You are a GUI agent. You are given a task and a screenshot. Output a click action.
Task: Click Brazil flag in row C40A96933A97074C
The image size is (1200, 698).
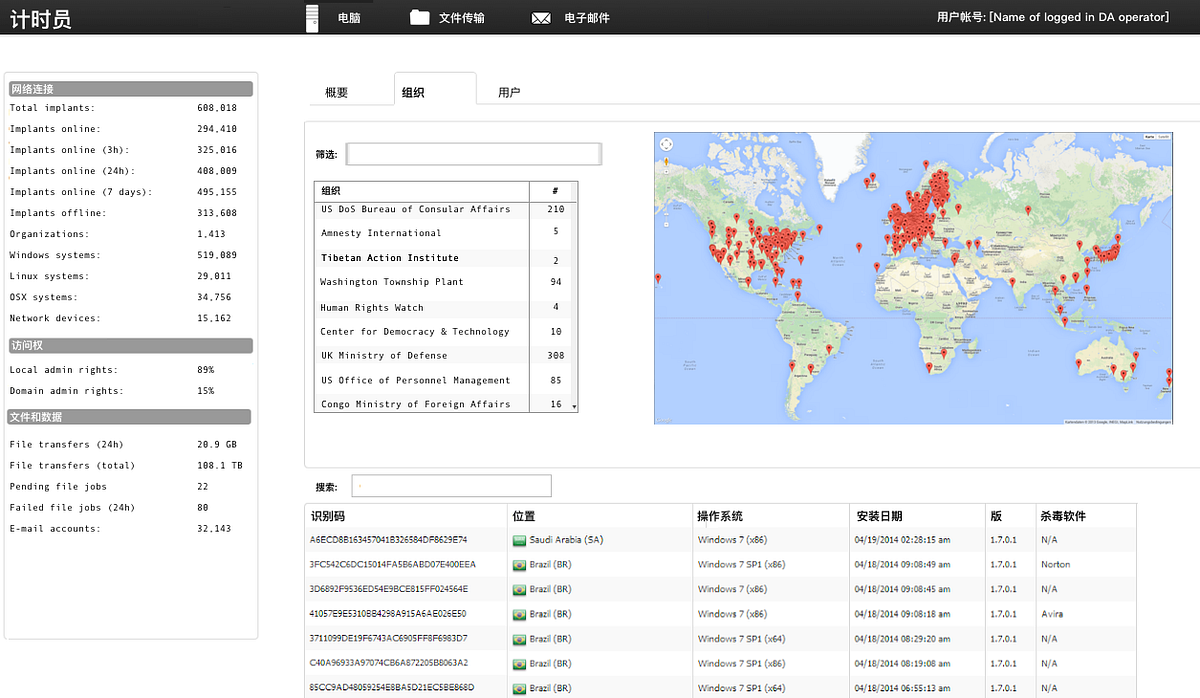(x=519, y=663)
